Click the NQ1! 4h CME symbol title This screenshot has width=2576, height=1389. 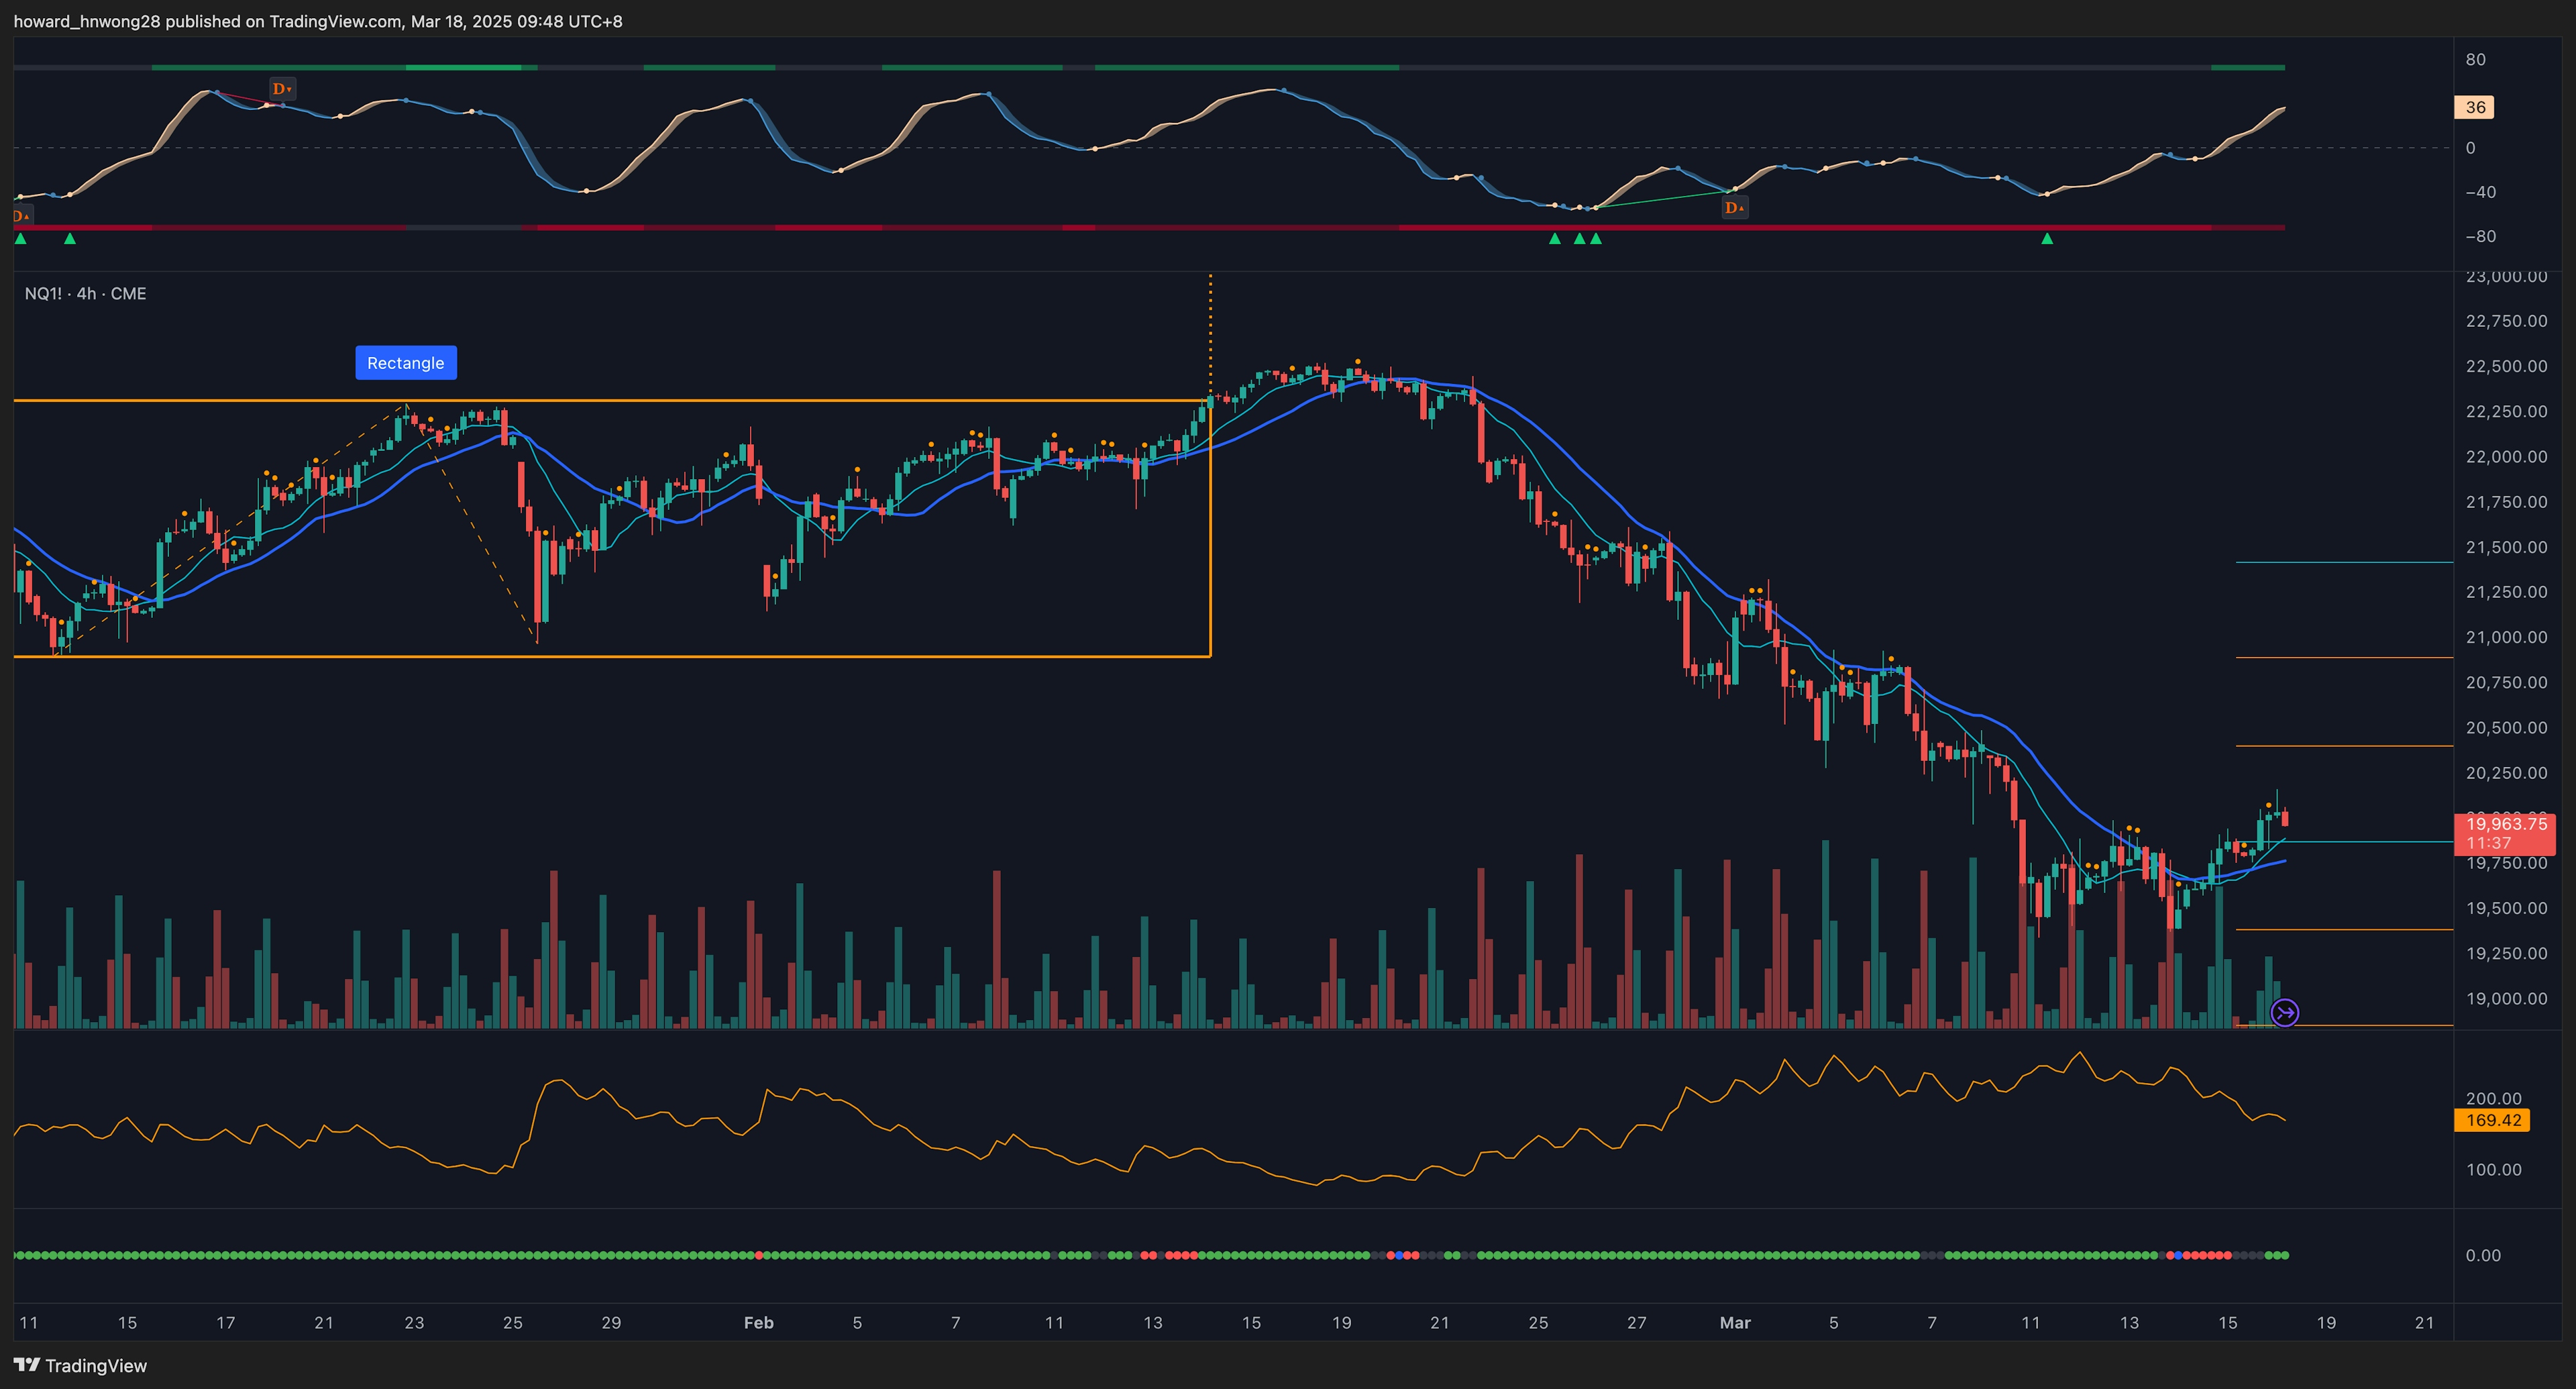coord(85,294)
